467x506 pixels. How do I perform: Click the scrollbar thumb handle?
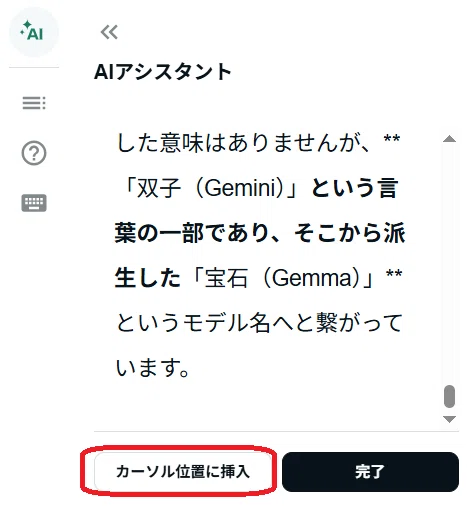coord(449,396)
